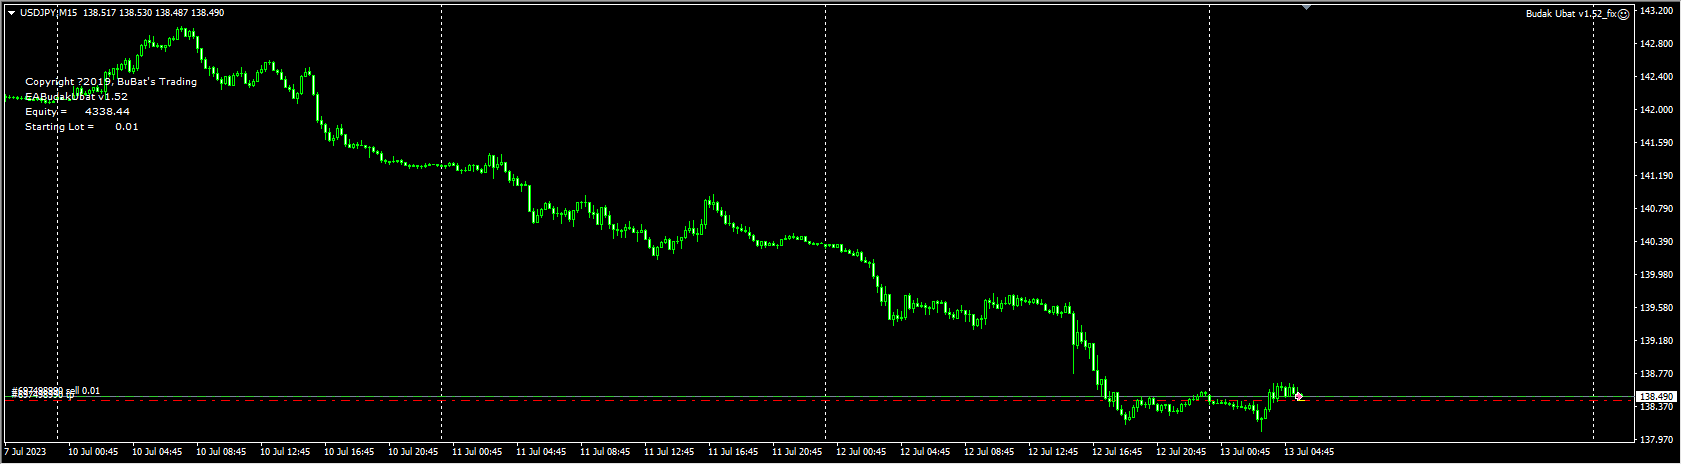Click the '7 Jul 2023' time label
The height and width of the screenshot is (465, 1682).
click(x=26, y=452)
